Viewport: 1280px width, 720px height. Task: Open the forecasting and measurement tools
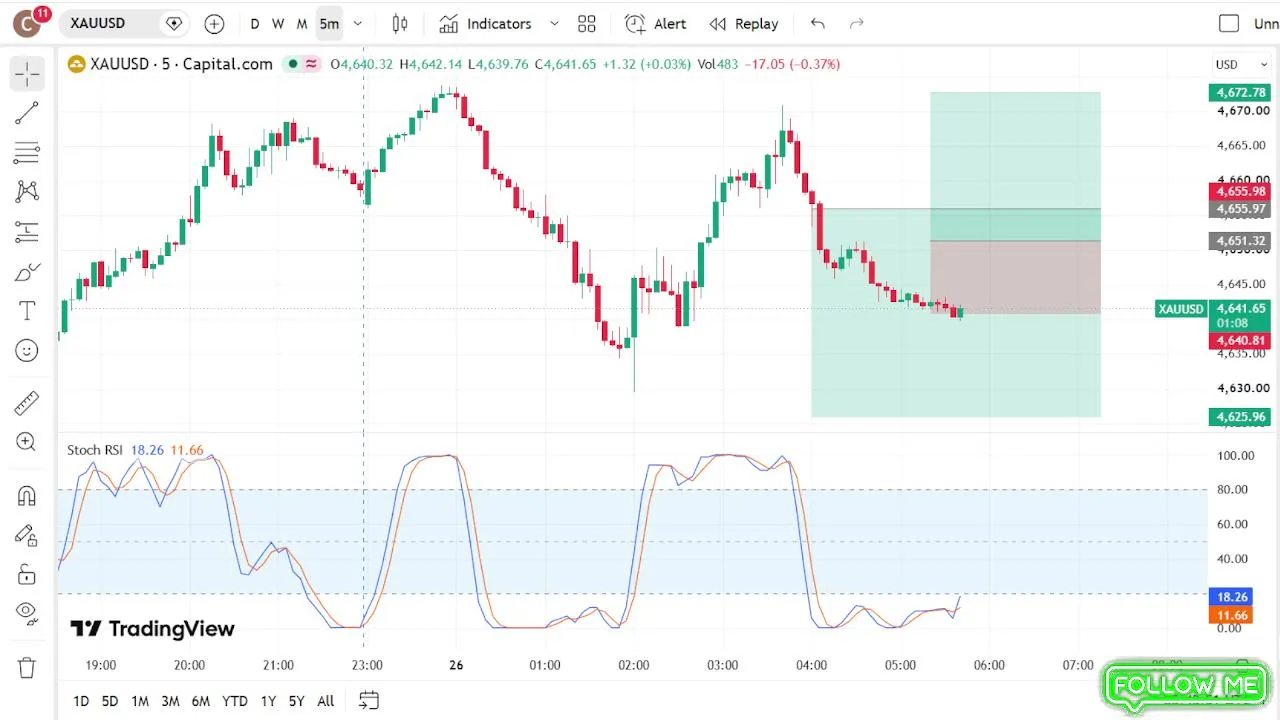[27, 232]
